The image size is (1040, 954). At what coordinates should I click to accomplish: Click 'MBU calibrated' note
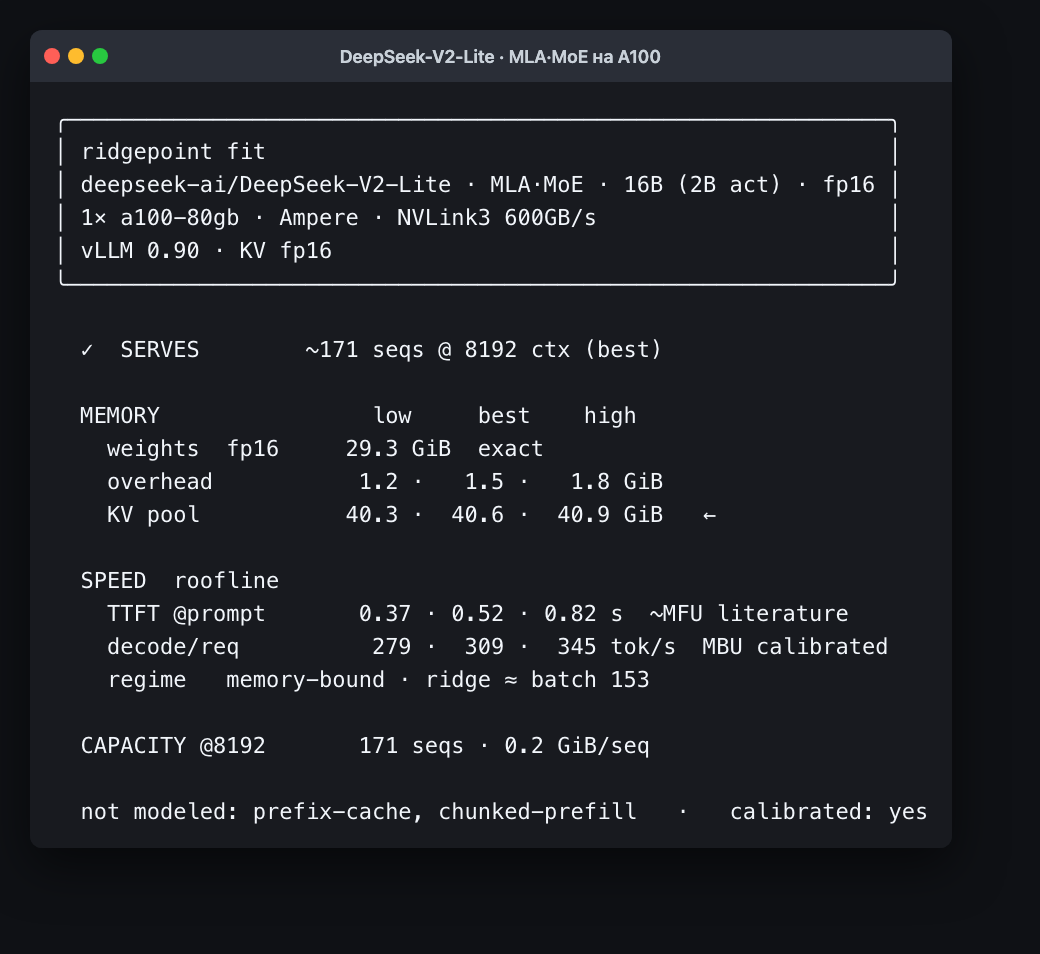[x=795, y=647]
